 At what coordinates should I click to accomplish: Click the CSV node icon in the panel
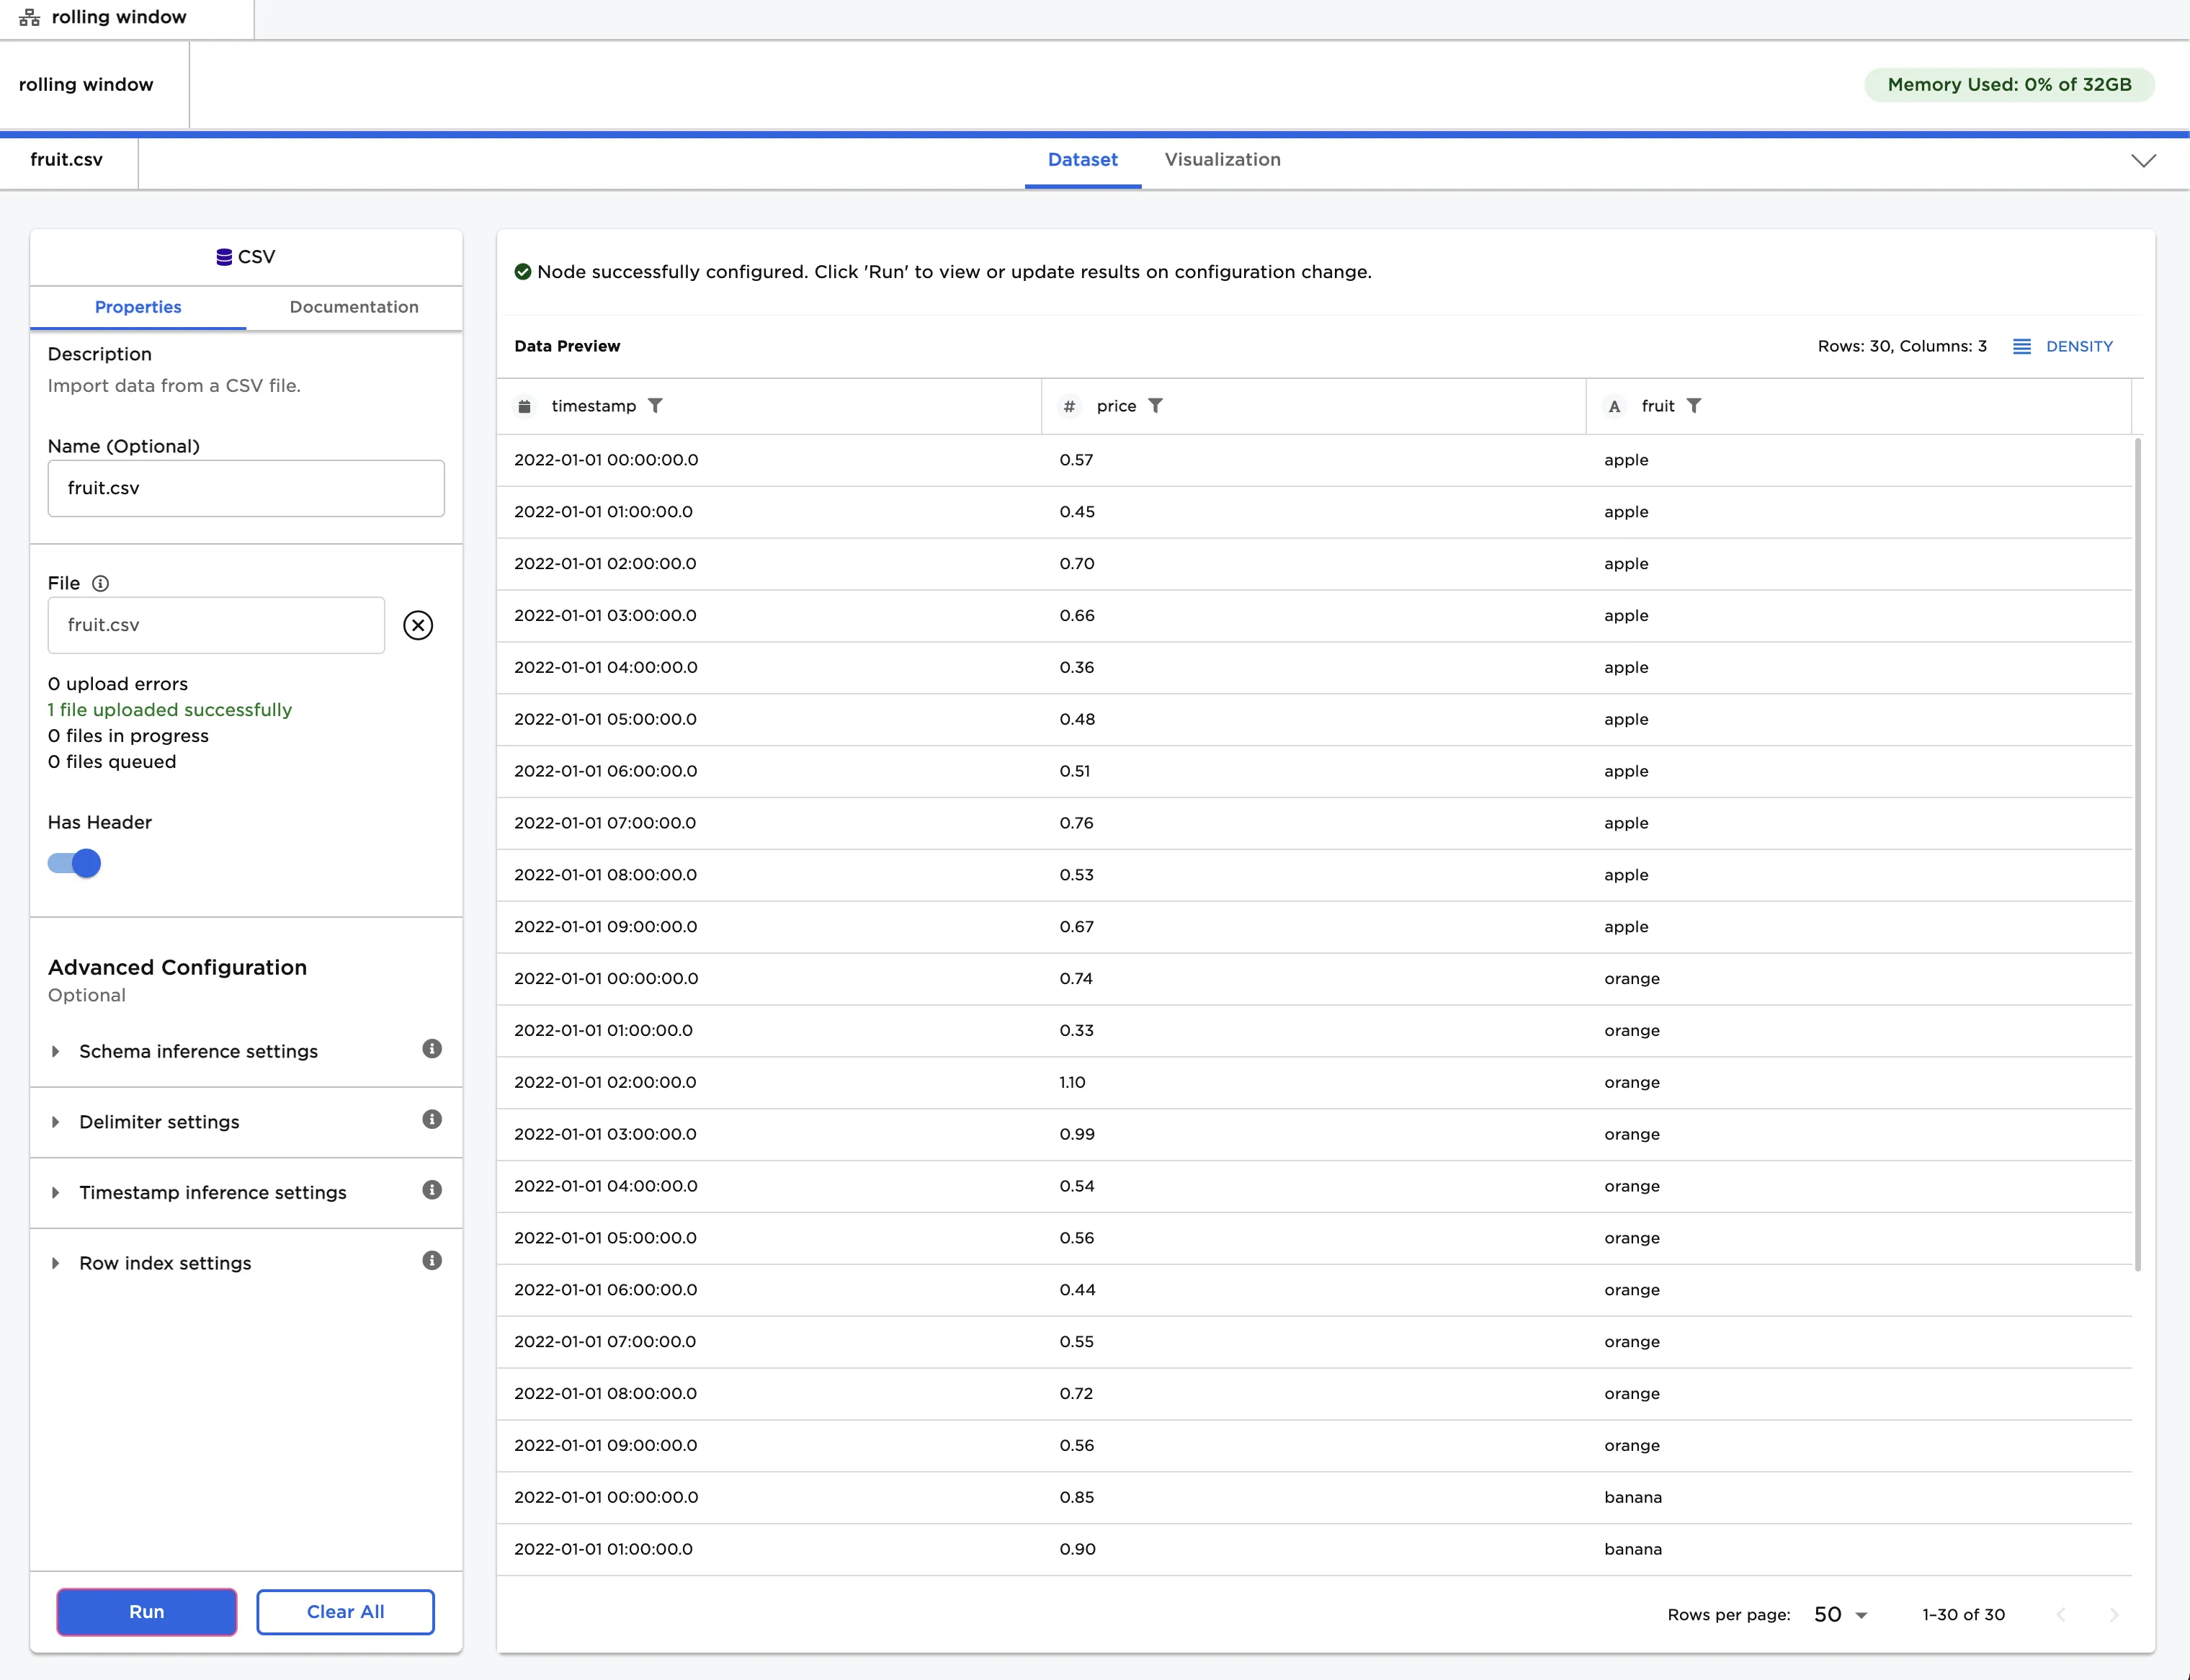coord(223,257)
